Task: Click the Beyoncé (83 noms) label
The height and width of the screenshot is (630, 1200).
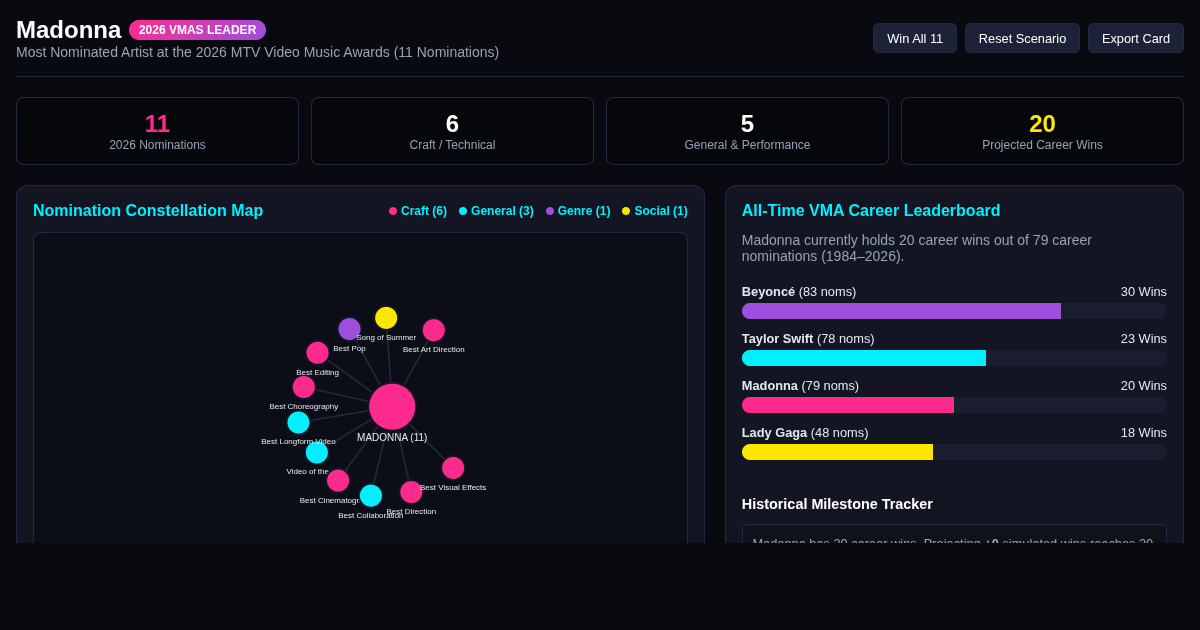Action: (x=799, y=292)
